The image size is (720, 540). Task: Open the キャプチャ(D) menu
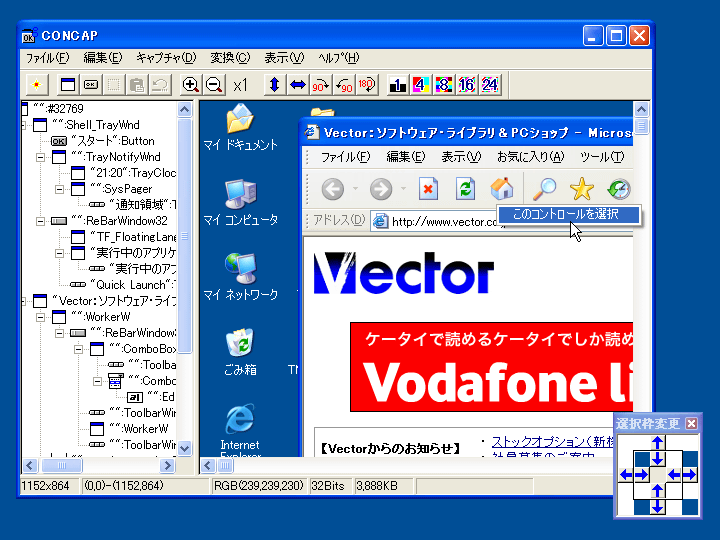(x=166, y=58)
